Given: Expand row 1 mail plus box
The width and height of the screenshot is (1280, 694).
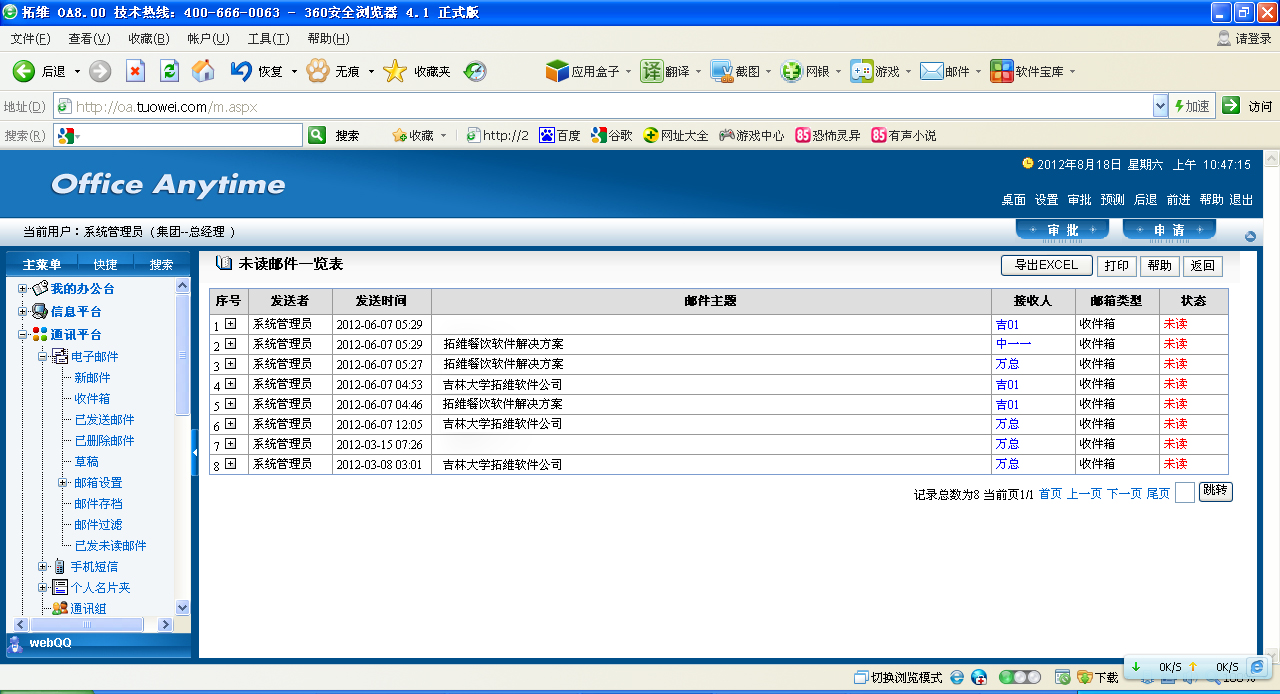Looking at the screenshot, I should pyautogui.click(x=231, y=324).
